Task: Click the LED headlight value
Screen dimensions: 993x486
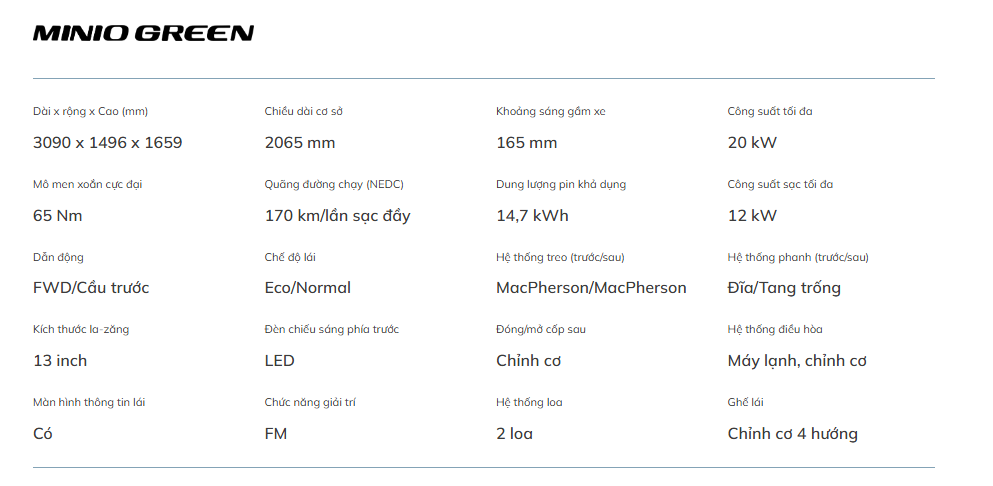Action: 280,361
